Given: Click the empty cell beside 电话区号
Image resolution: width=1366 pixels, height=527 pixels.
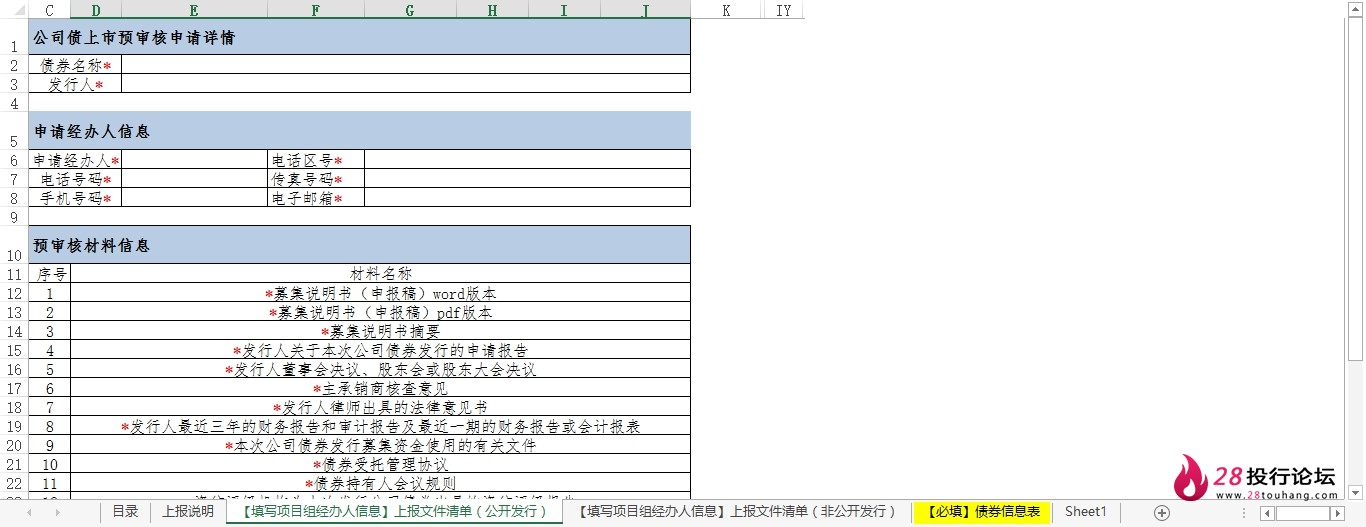Looking at the screenshot, I should [527, 160].
